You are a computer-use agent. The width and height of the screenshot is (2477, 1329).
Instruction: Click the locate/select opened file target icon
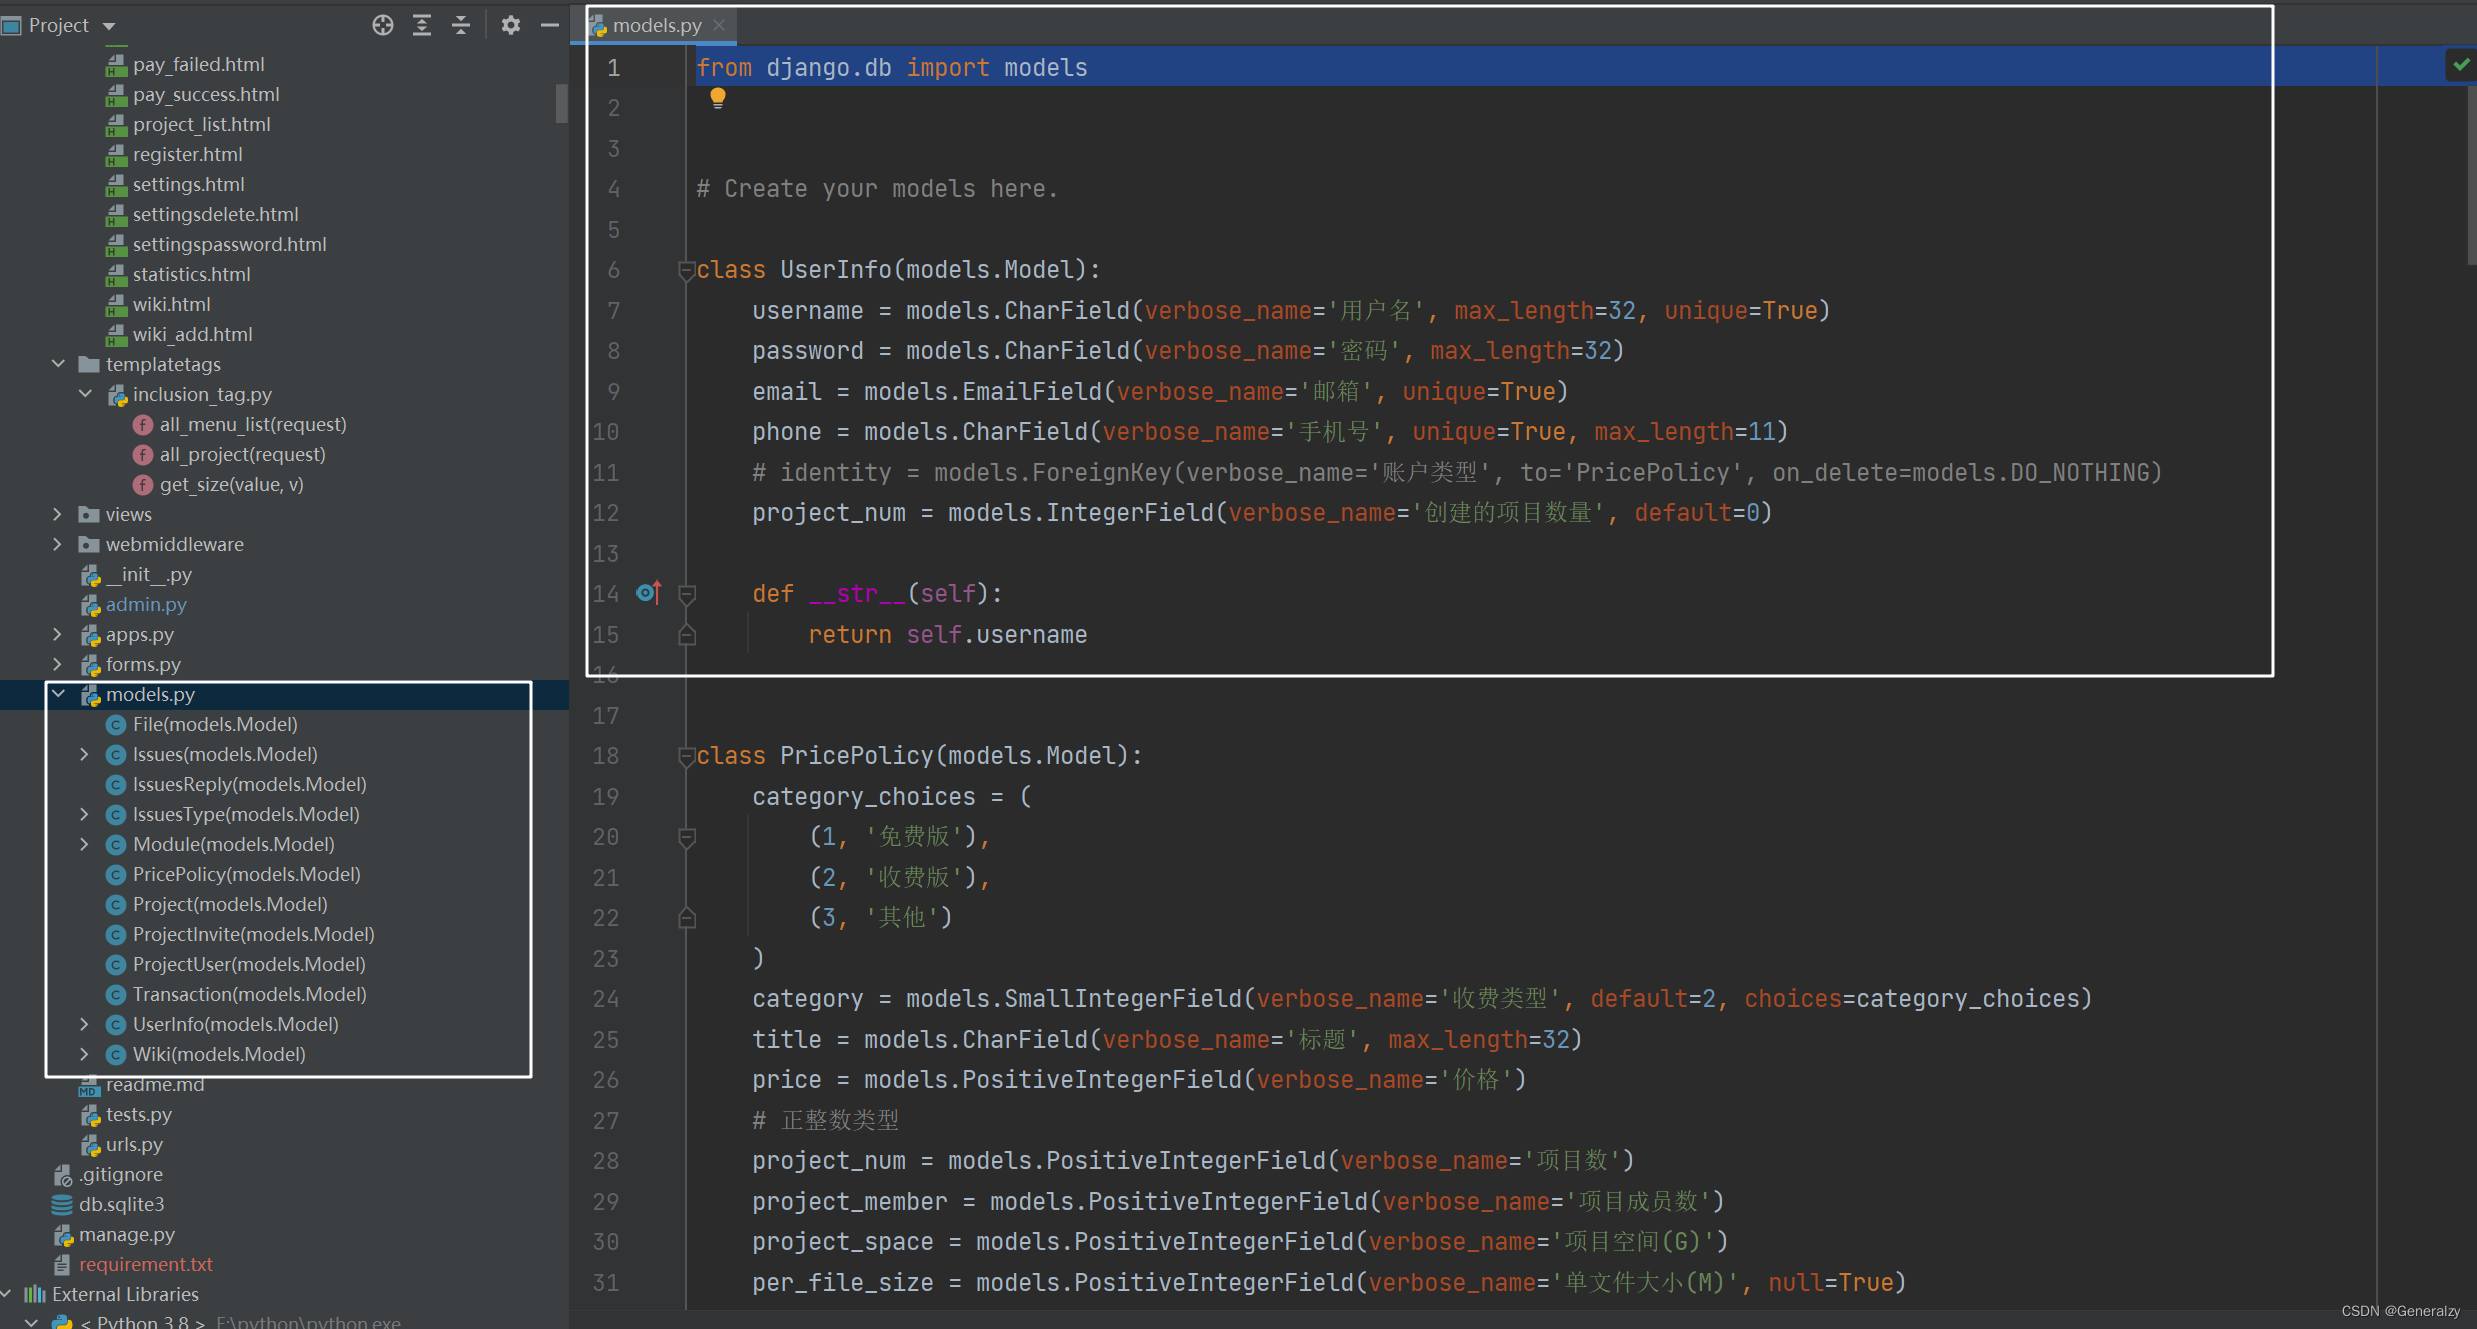pos(382,25)
